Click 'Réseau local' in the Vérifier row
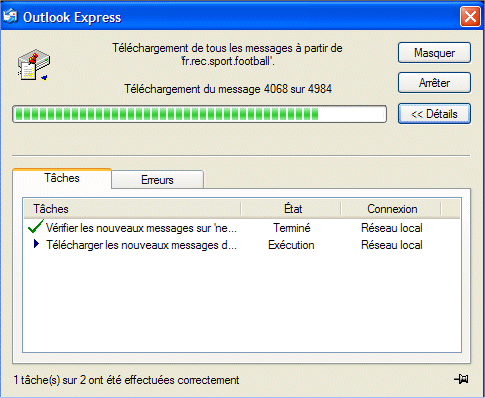 [x=392, y=228]
